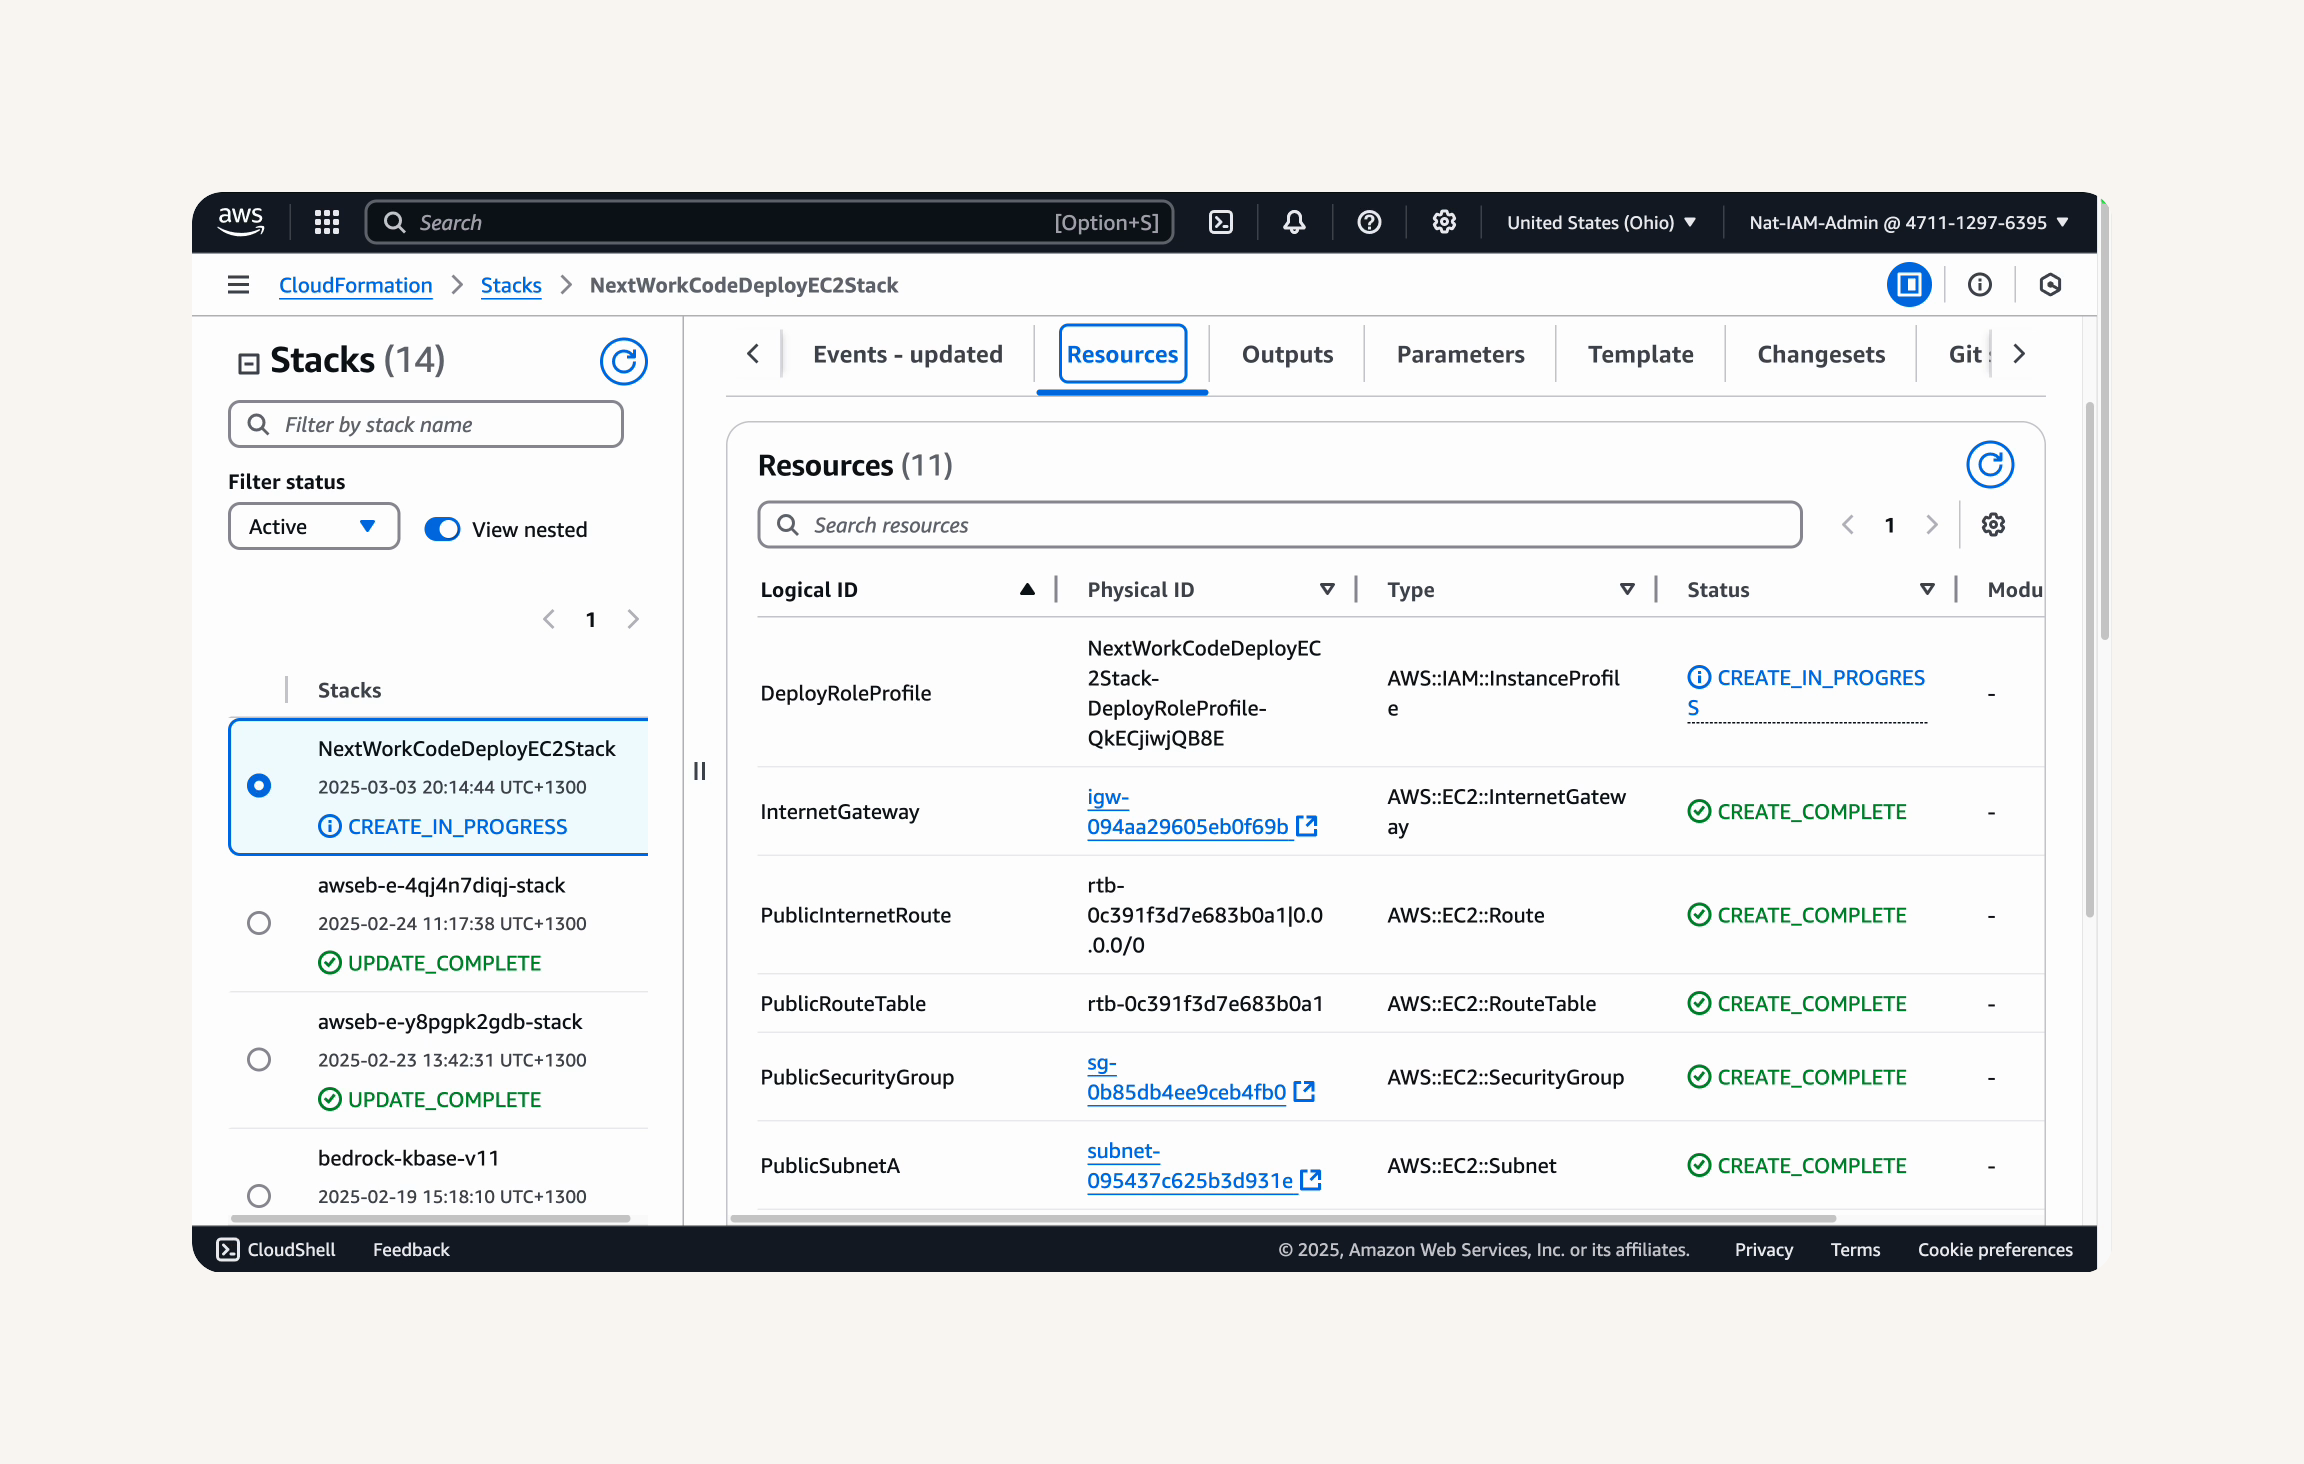The image size is (2304, 1464).
Task: Click CloudShell icon in the footer
Action: coord(228,1249)
